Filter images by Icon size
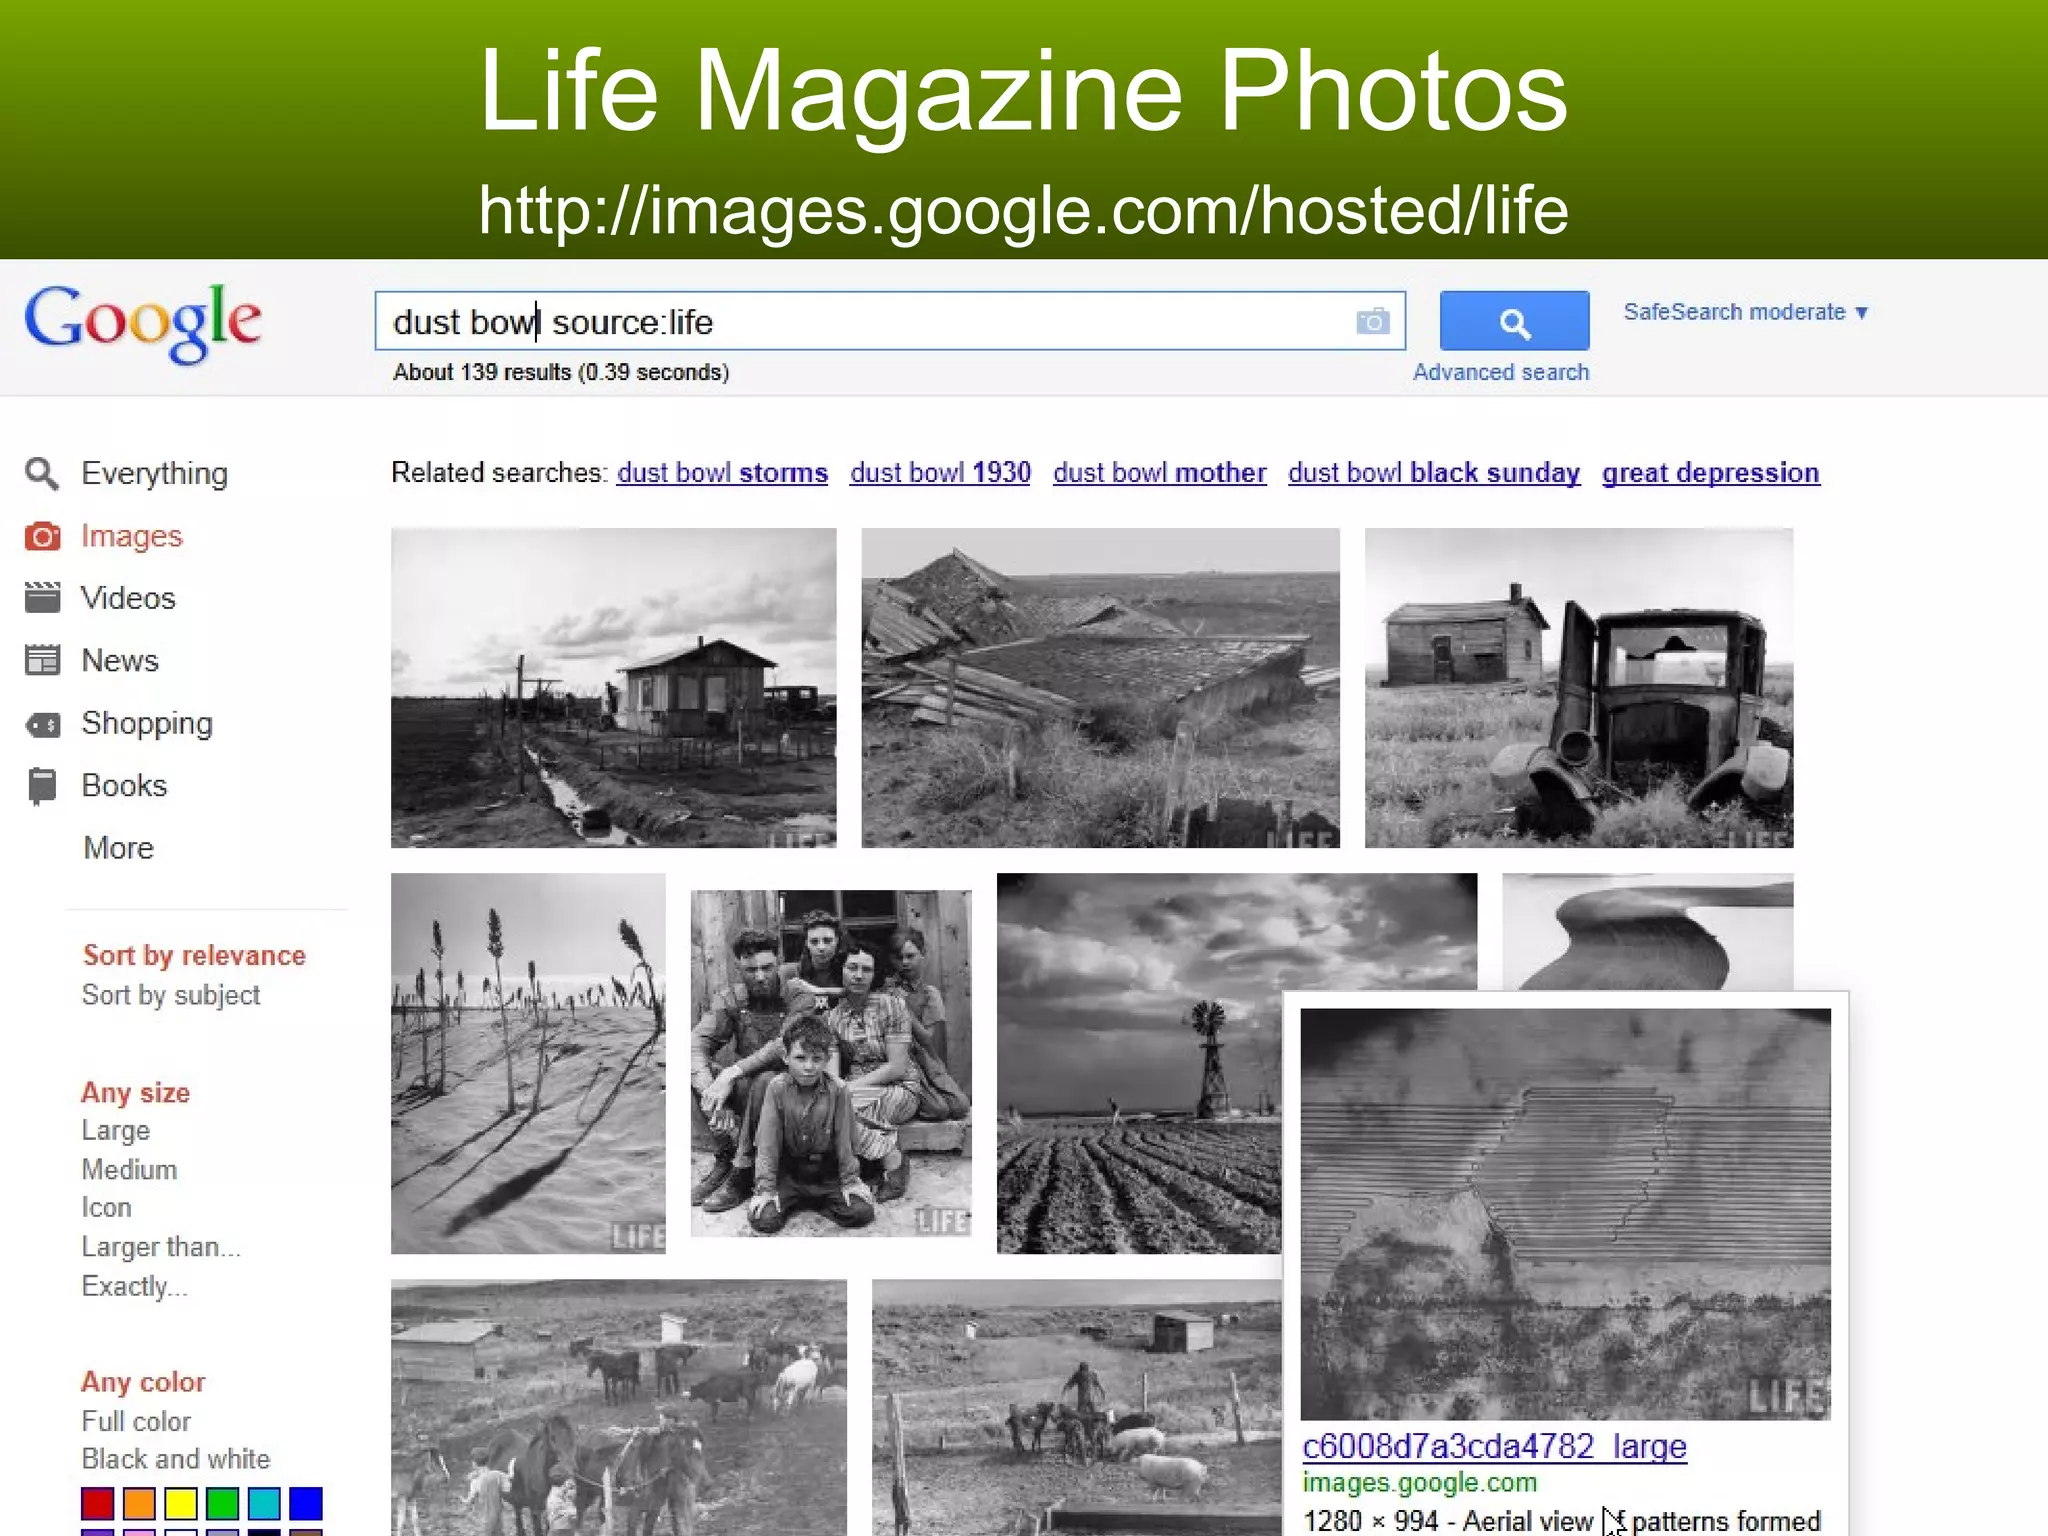Viewport: 2048px width, 1536px height. click(x=107, y=1208)
